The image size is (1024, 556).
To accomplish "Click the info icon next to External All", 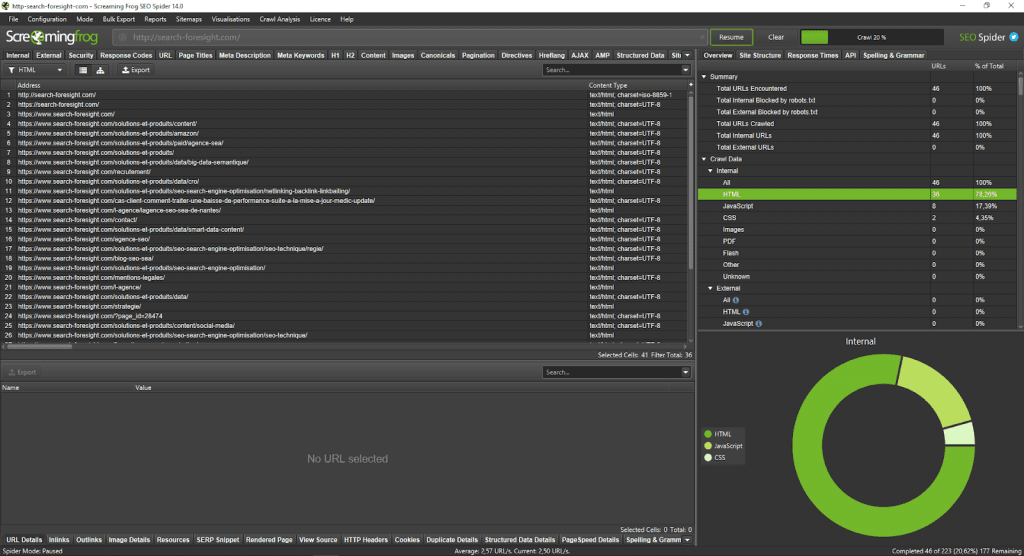I will (736, 300).
